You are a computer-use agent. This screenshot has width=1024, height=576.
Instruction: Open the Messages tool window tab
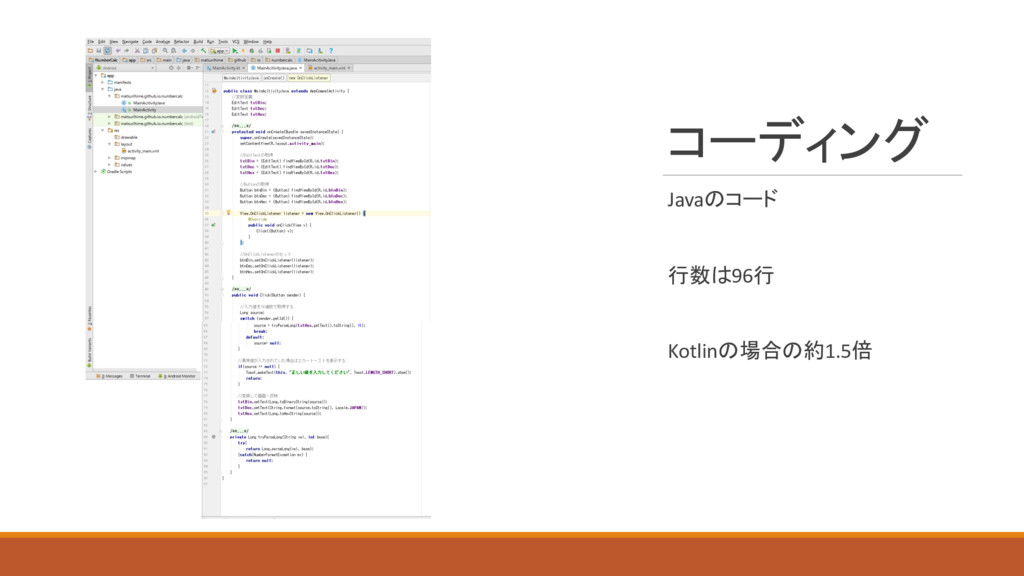click(110, 376)
